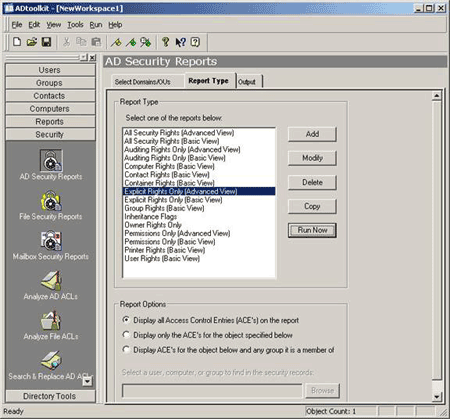Expand the Reports sidebar section
The width and height of the screenshot is (450, 419).
(50, 122)
